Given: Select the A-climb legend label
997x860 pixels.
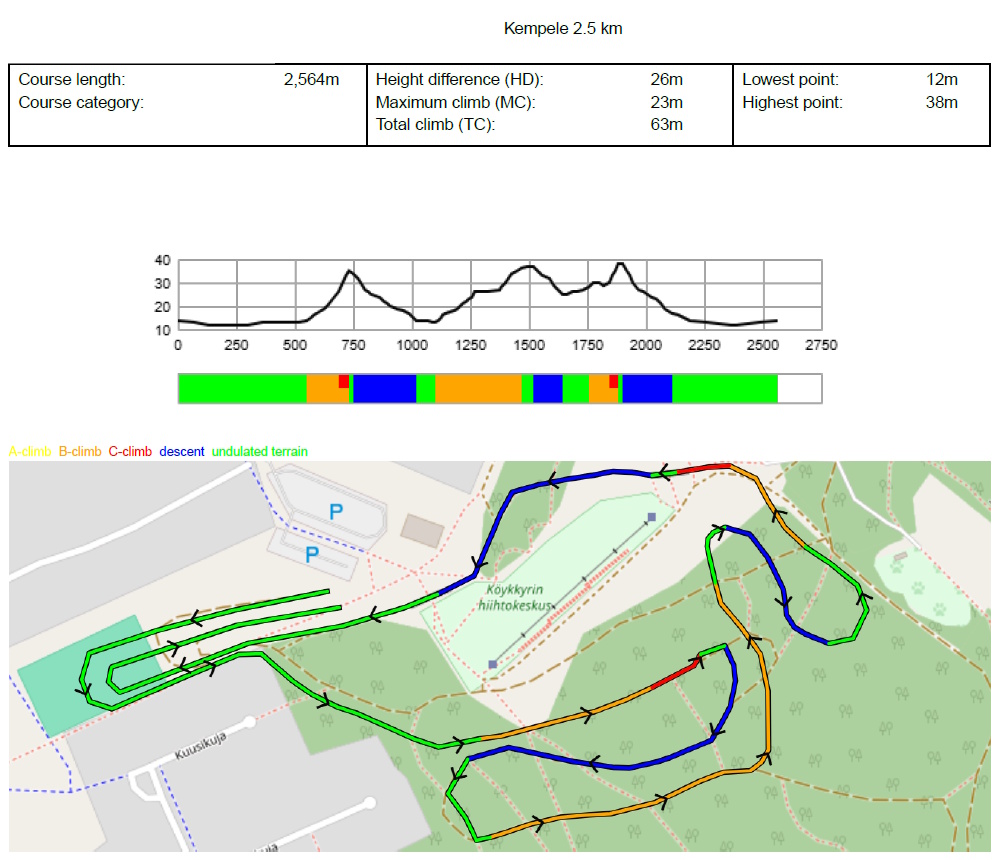Looking at the screenshot, I should pos(30,452).
